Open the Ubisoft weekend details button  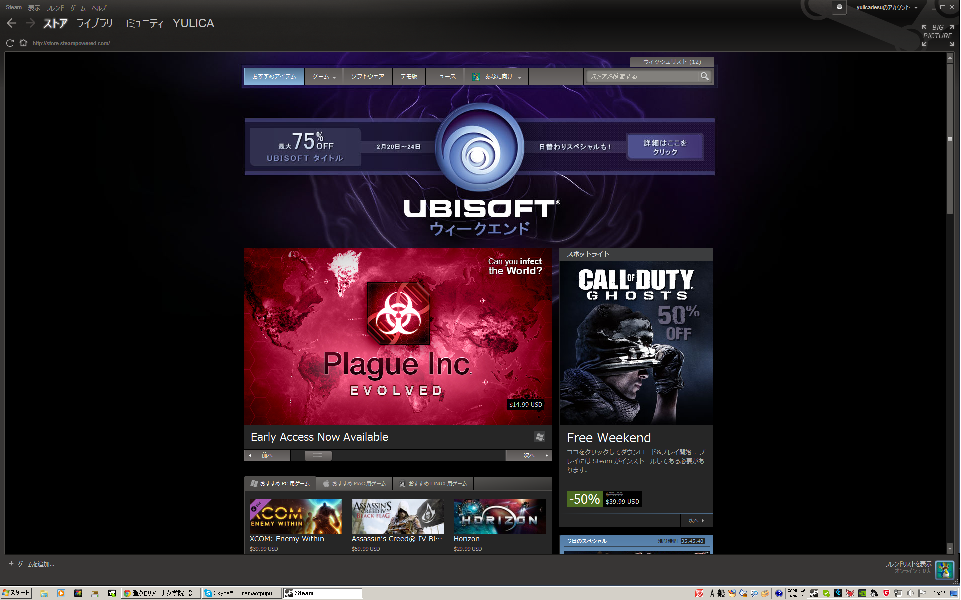click(664, 147)
